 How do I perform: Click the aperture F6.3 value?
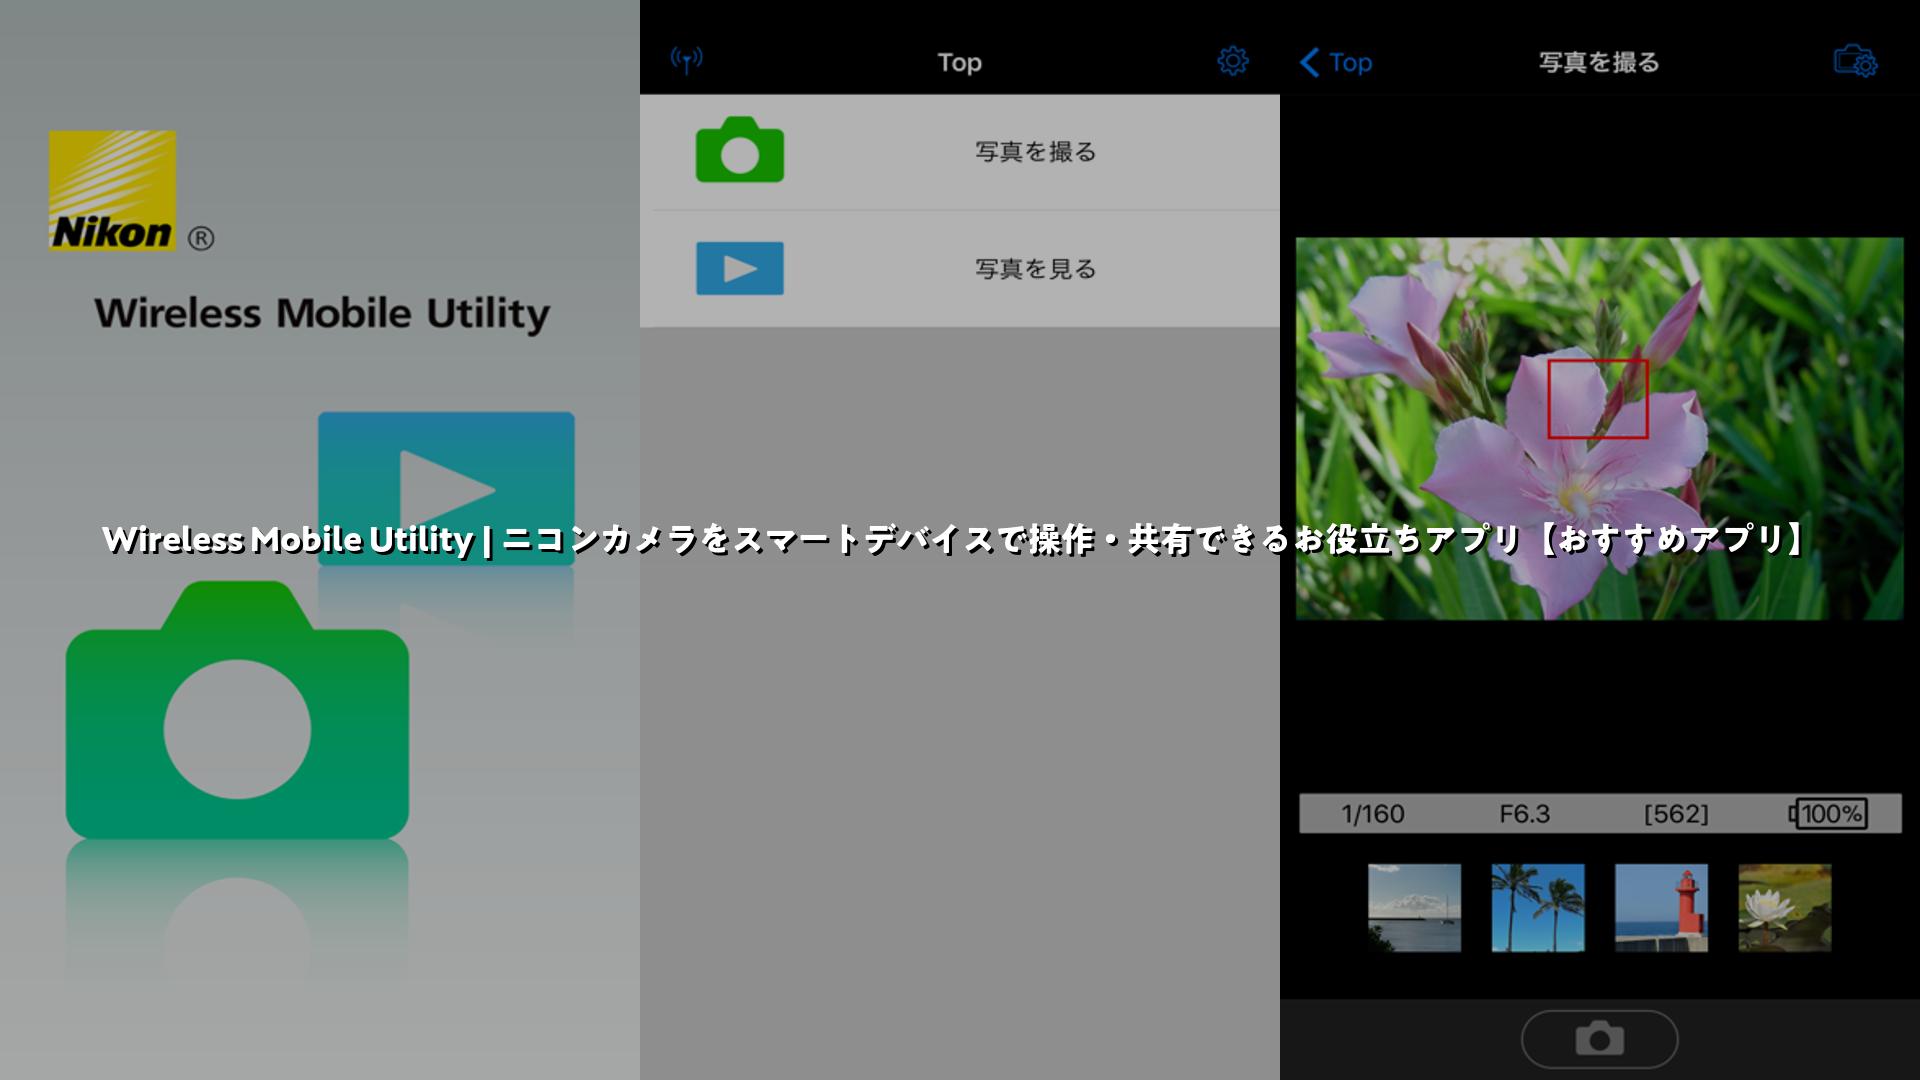[1524, 814]
